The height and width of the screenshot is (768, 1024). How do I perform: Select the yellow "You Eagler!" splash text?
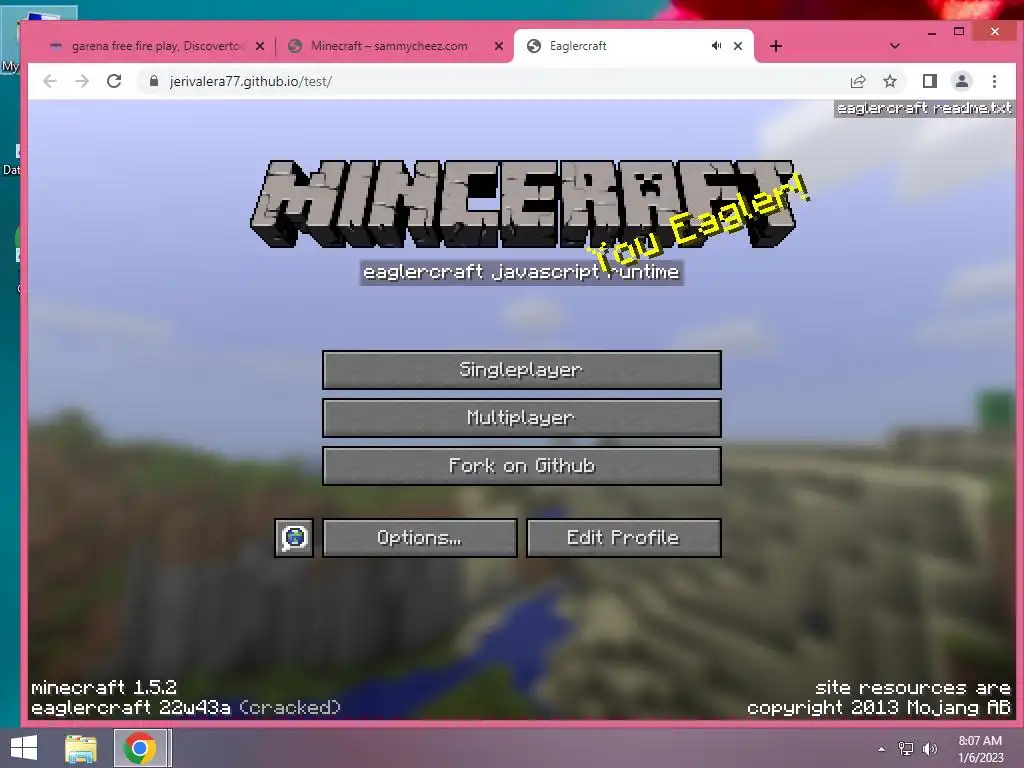pos(697,224)
